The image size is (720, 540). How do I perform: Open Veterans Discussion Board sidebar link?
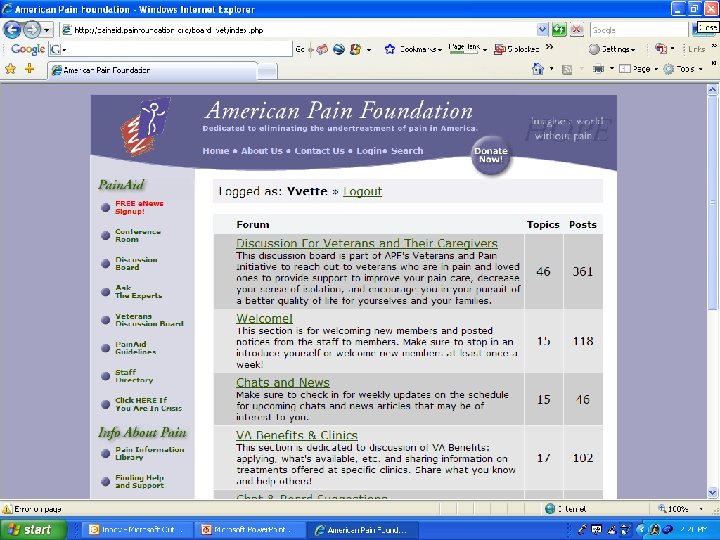[x=149, y=320]
